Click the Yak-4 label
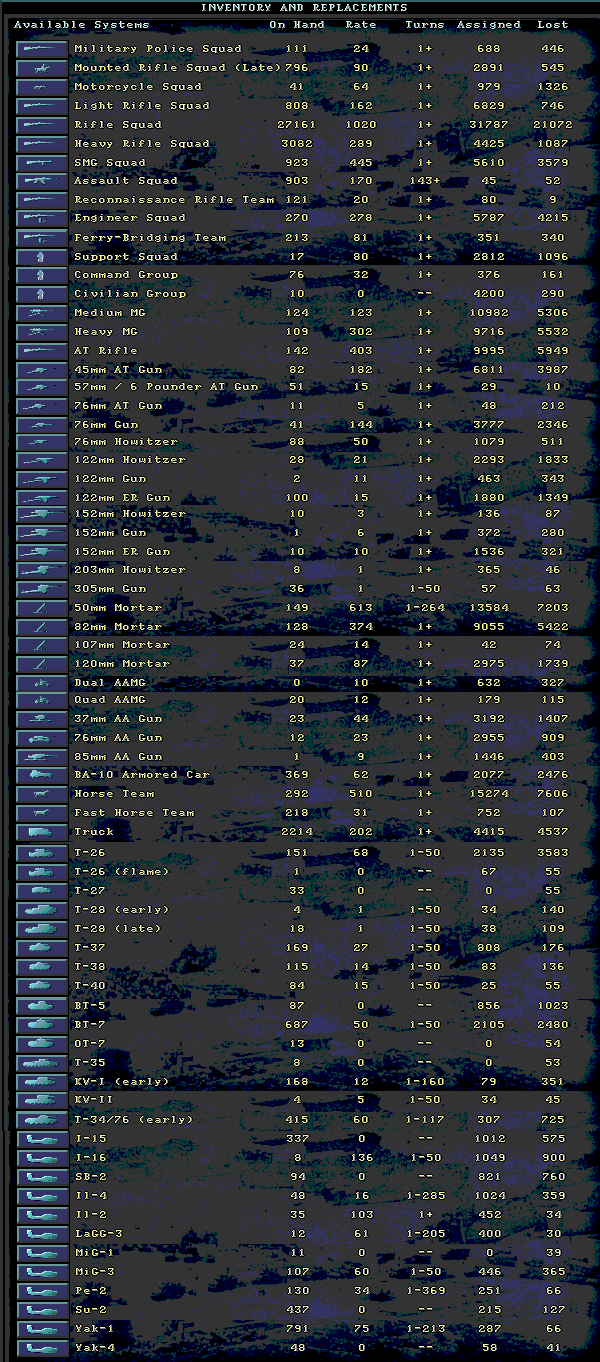 (93, 1347)
